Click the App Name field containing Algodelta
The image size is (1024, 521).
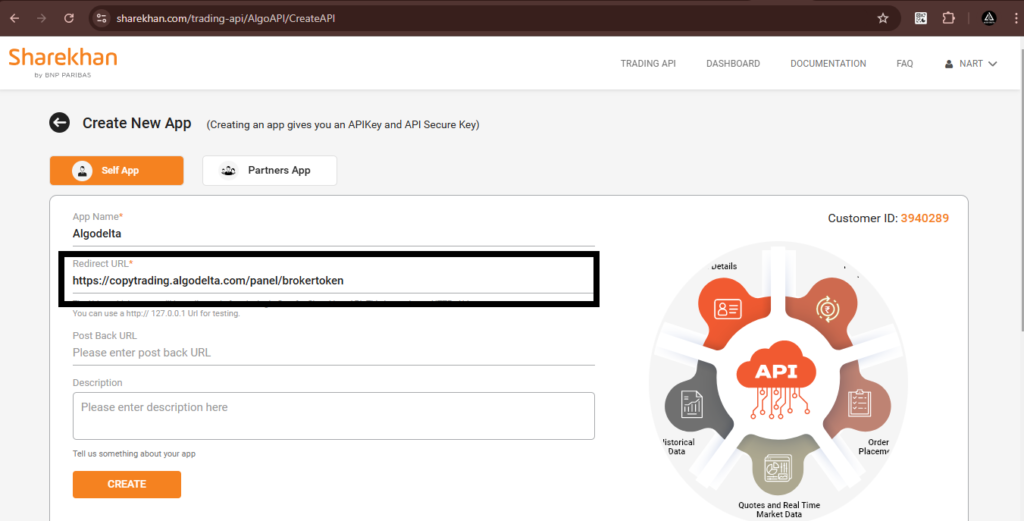click(x=334, y=233)
